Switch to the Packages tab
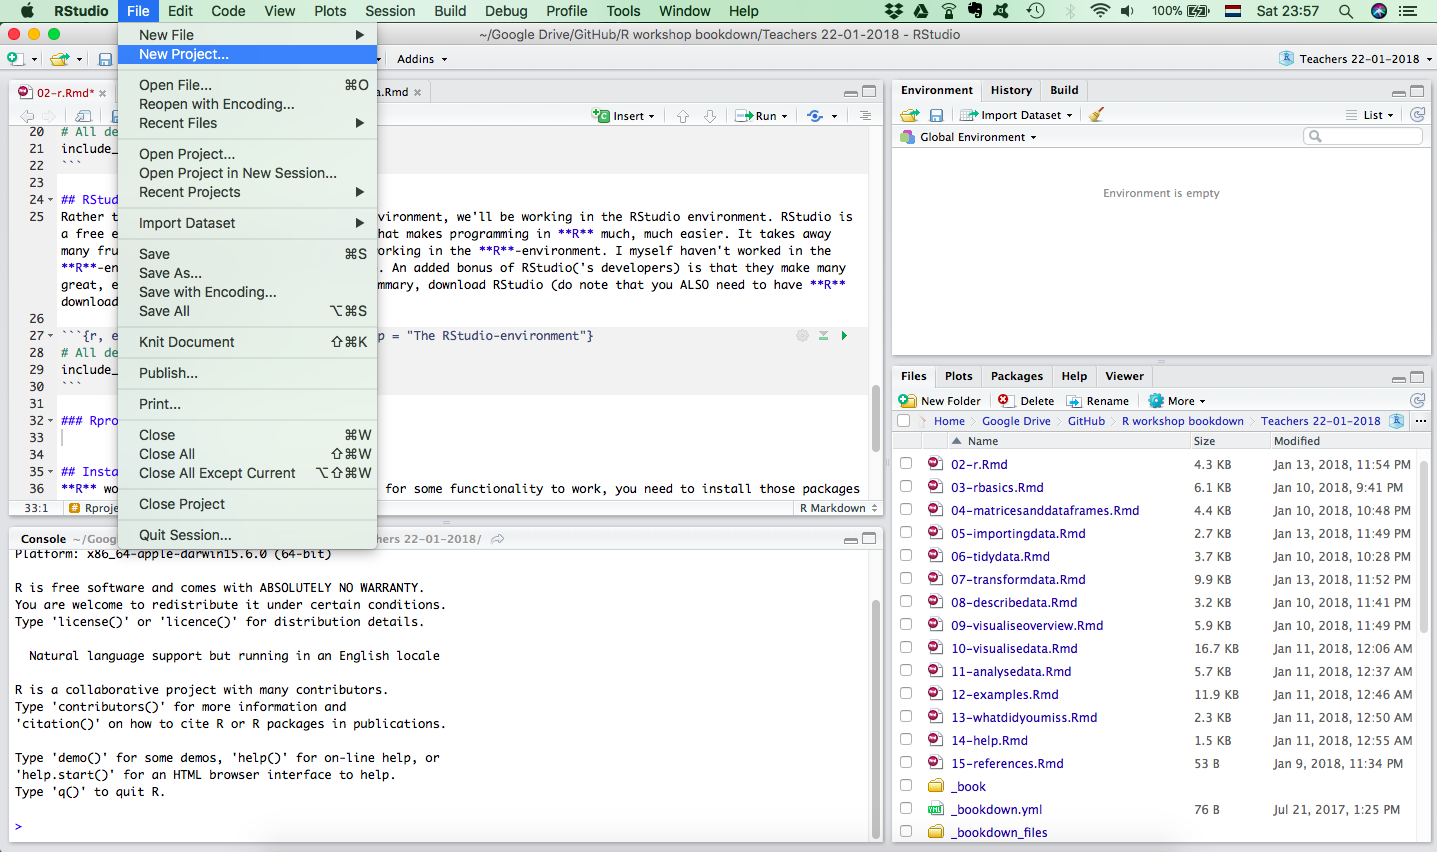This screenshot has width=1437, height=852. [x=1016, y=376]
